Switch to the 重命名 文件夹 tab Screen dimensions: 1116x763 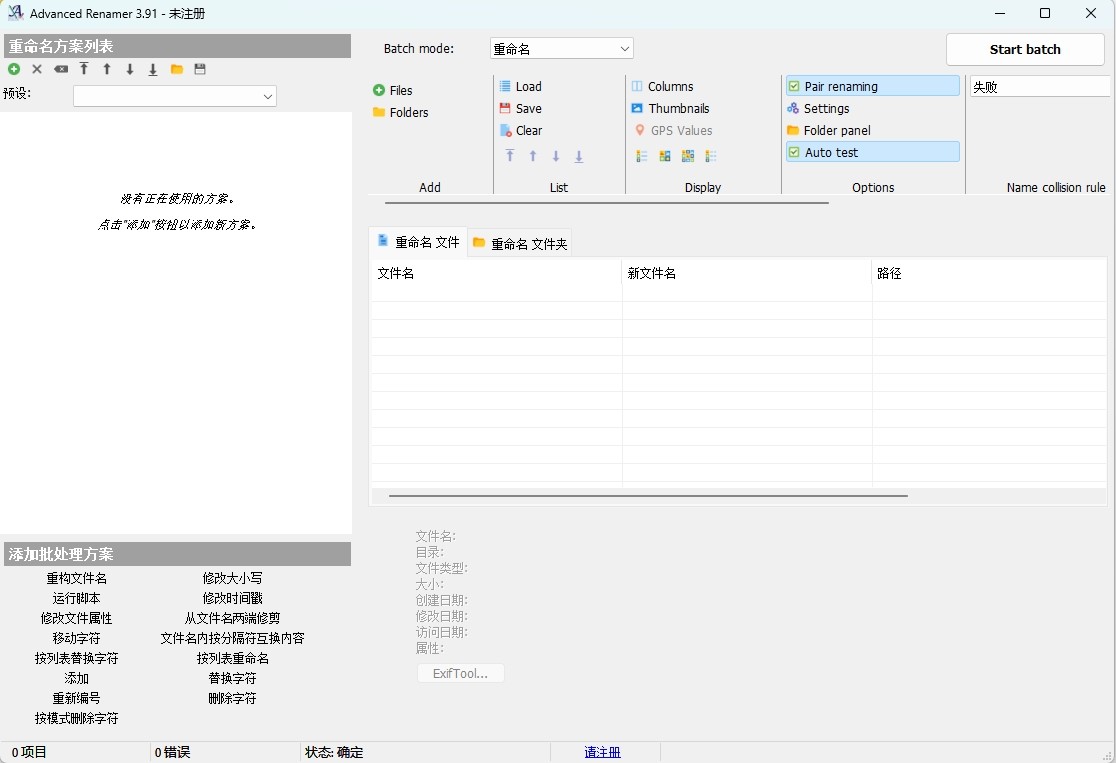click(520, 242)
